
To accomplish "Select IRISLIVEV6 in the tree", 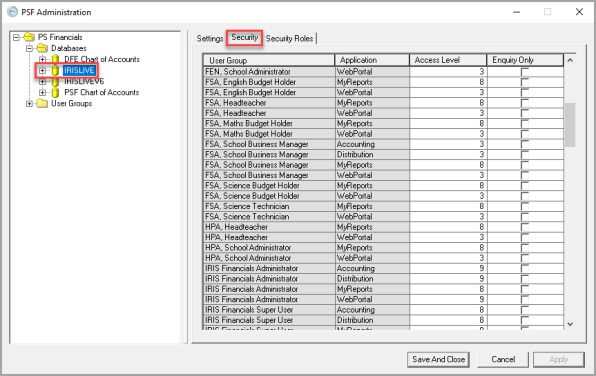I will [84, 81].
